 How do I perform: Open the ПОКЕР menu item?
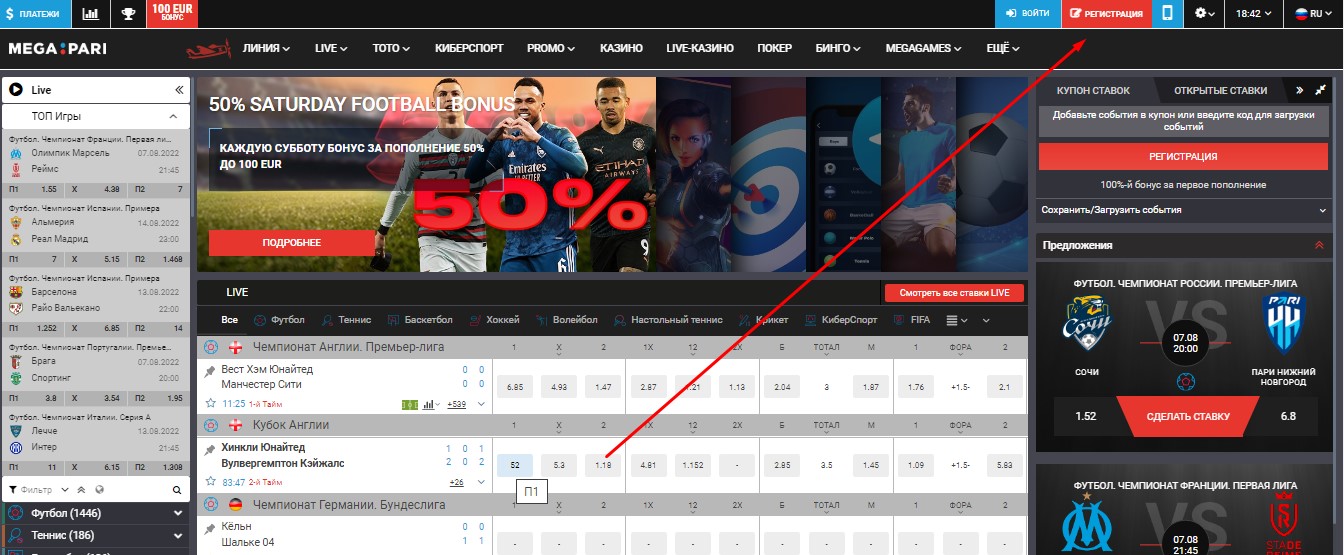point(775,48)
